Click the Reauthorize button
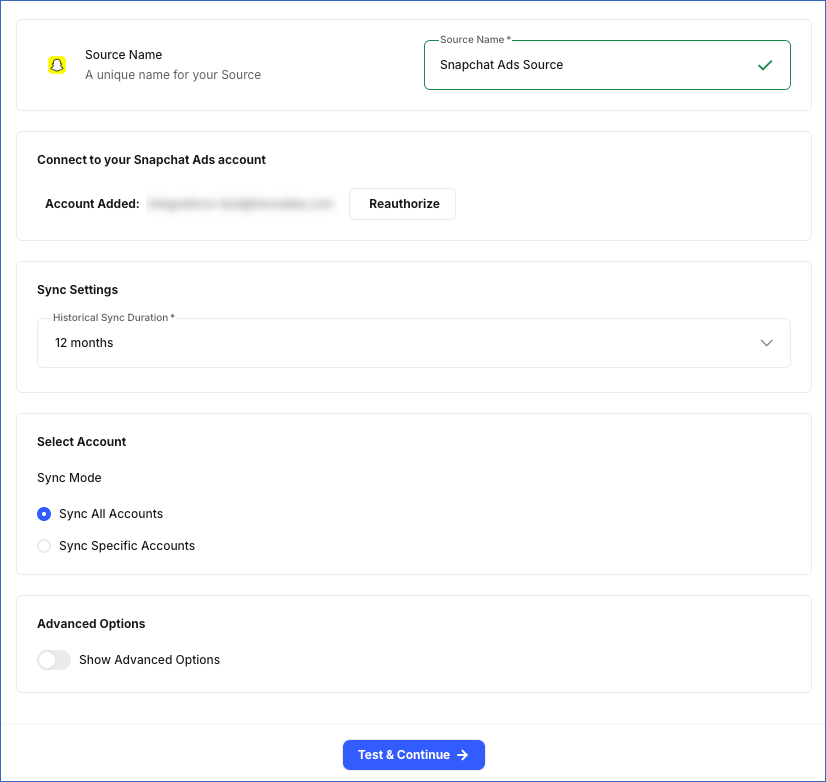The image size is (826, 782). [402, 204]
